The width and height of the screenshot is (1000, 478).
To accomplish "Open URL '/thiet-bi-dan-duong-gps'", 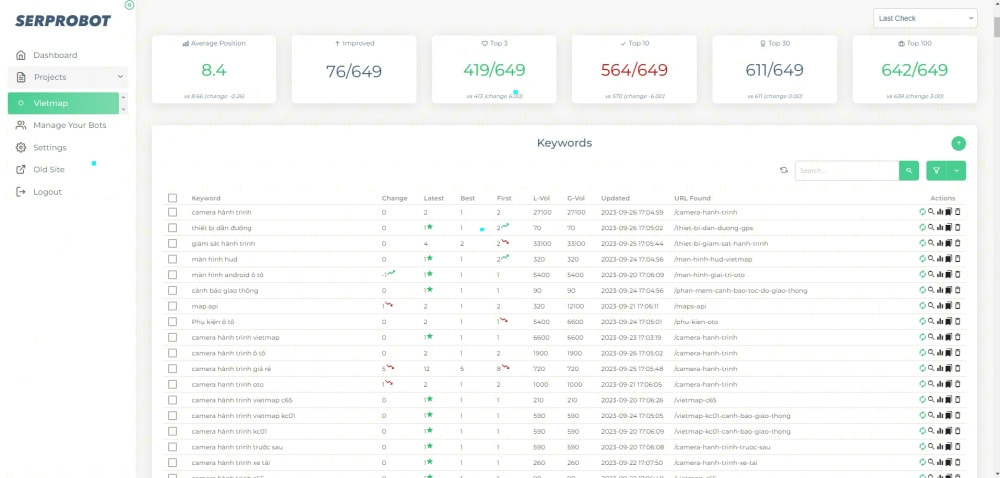I will [713, 228].
